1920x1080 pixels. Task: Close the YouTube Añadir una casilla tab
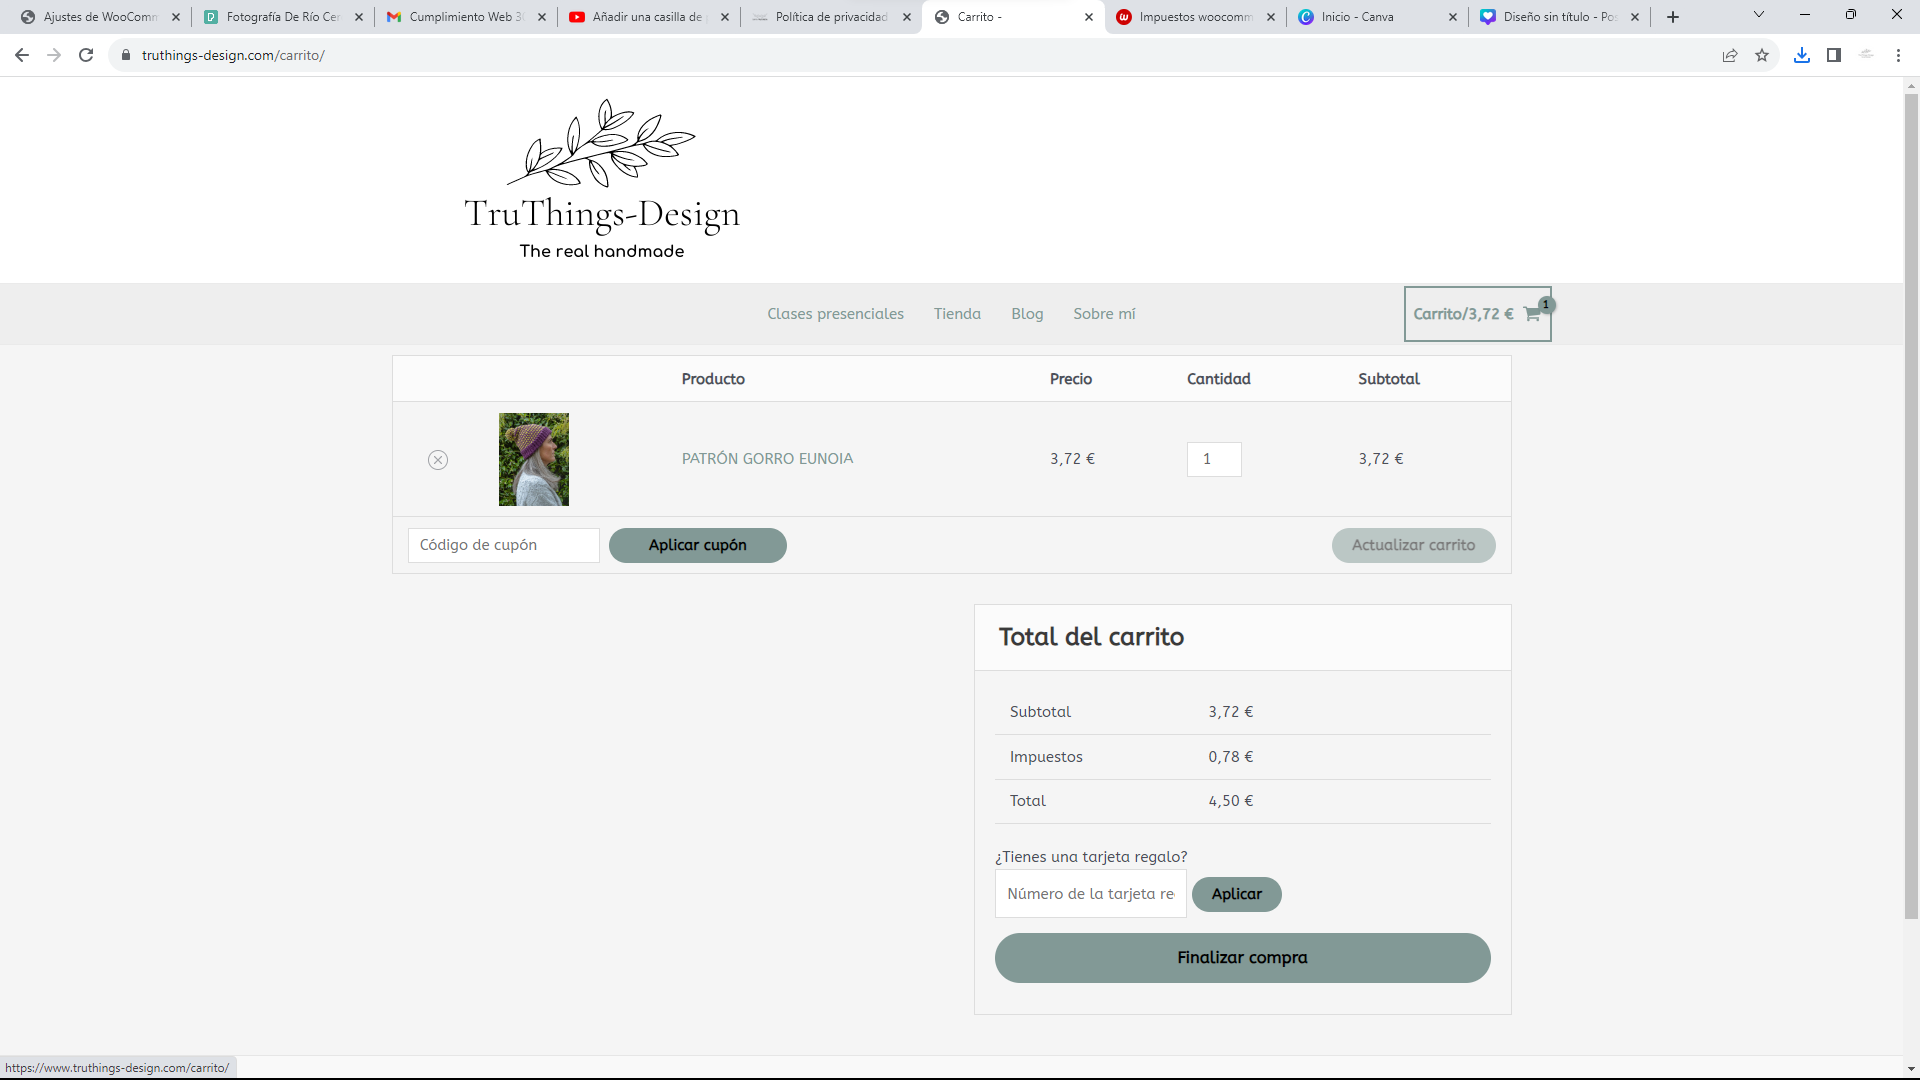pyautogui.click(x=725, y=17)
